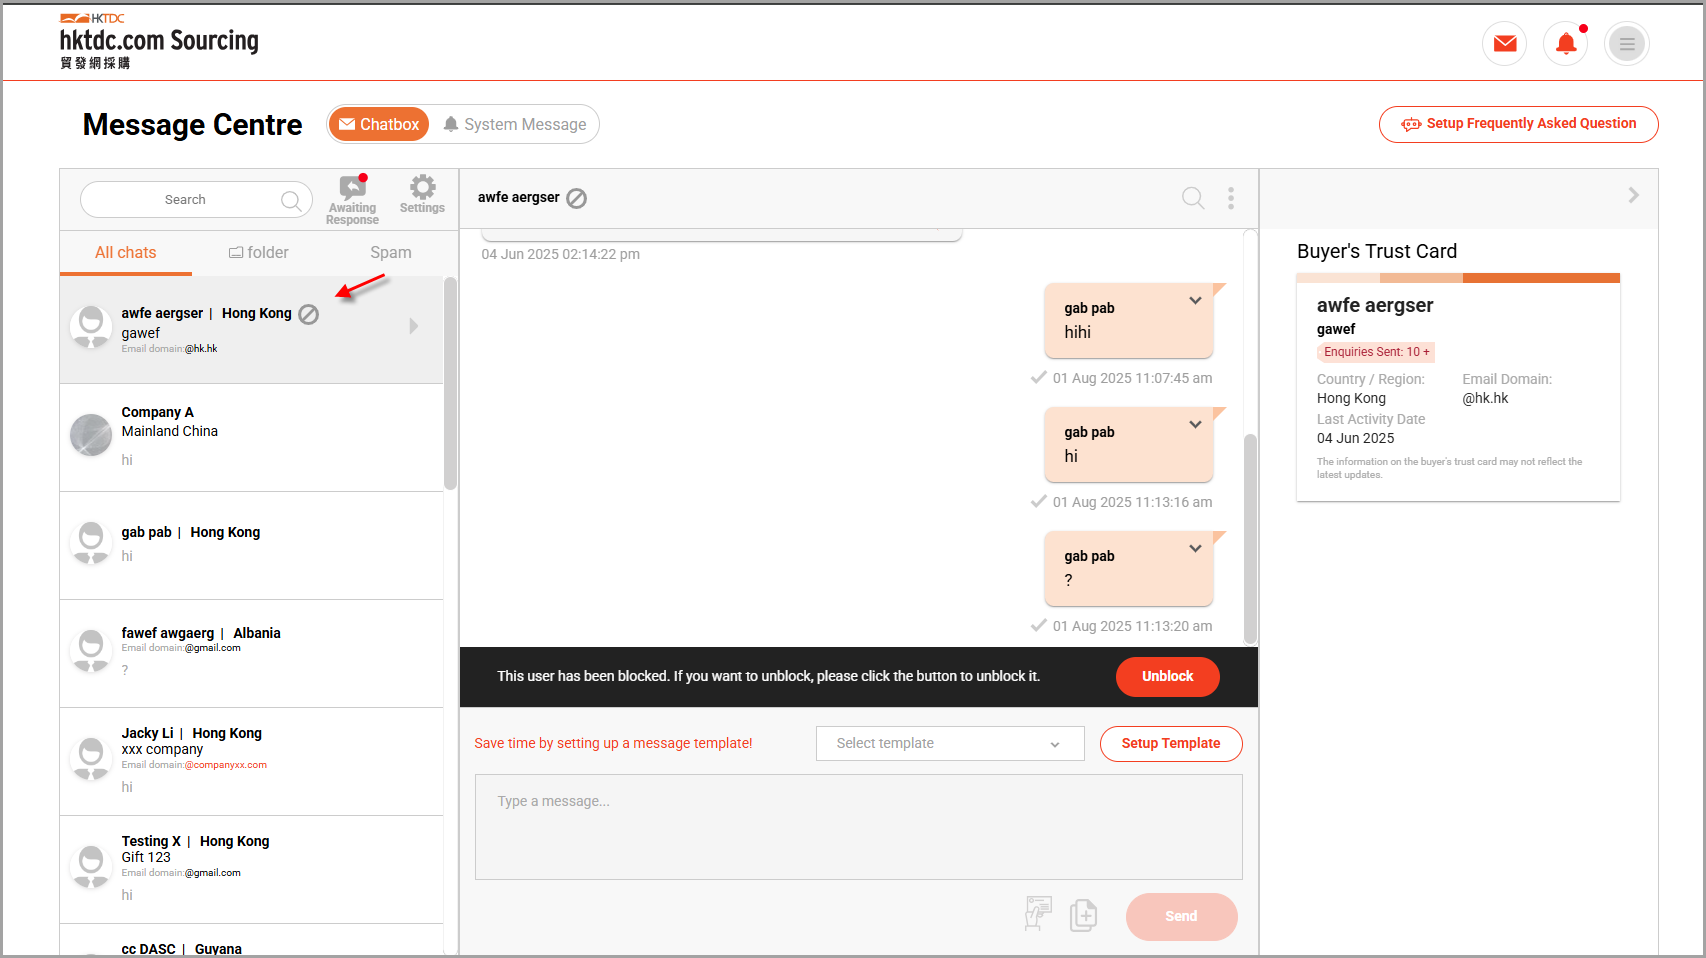Open the fawef awgaerg Albania chat
This screenshot has height=958, width=1706.
[x=251, y=654]
